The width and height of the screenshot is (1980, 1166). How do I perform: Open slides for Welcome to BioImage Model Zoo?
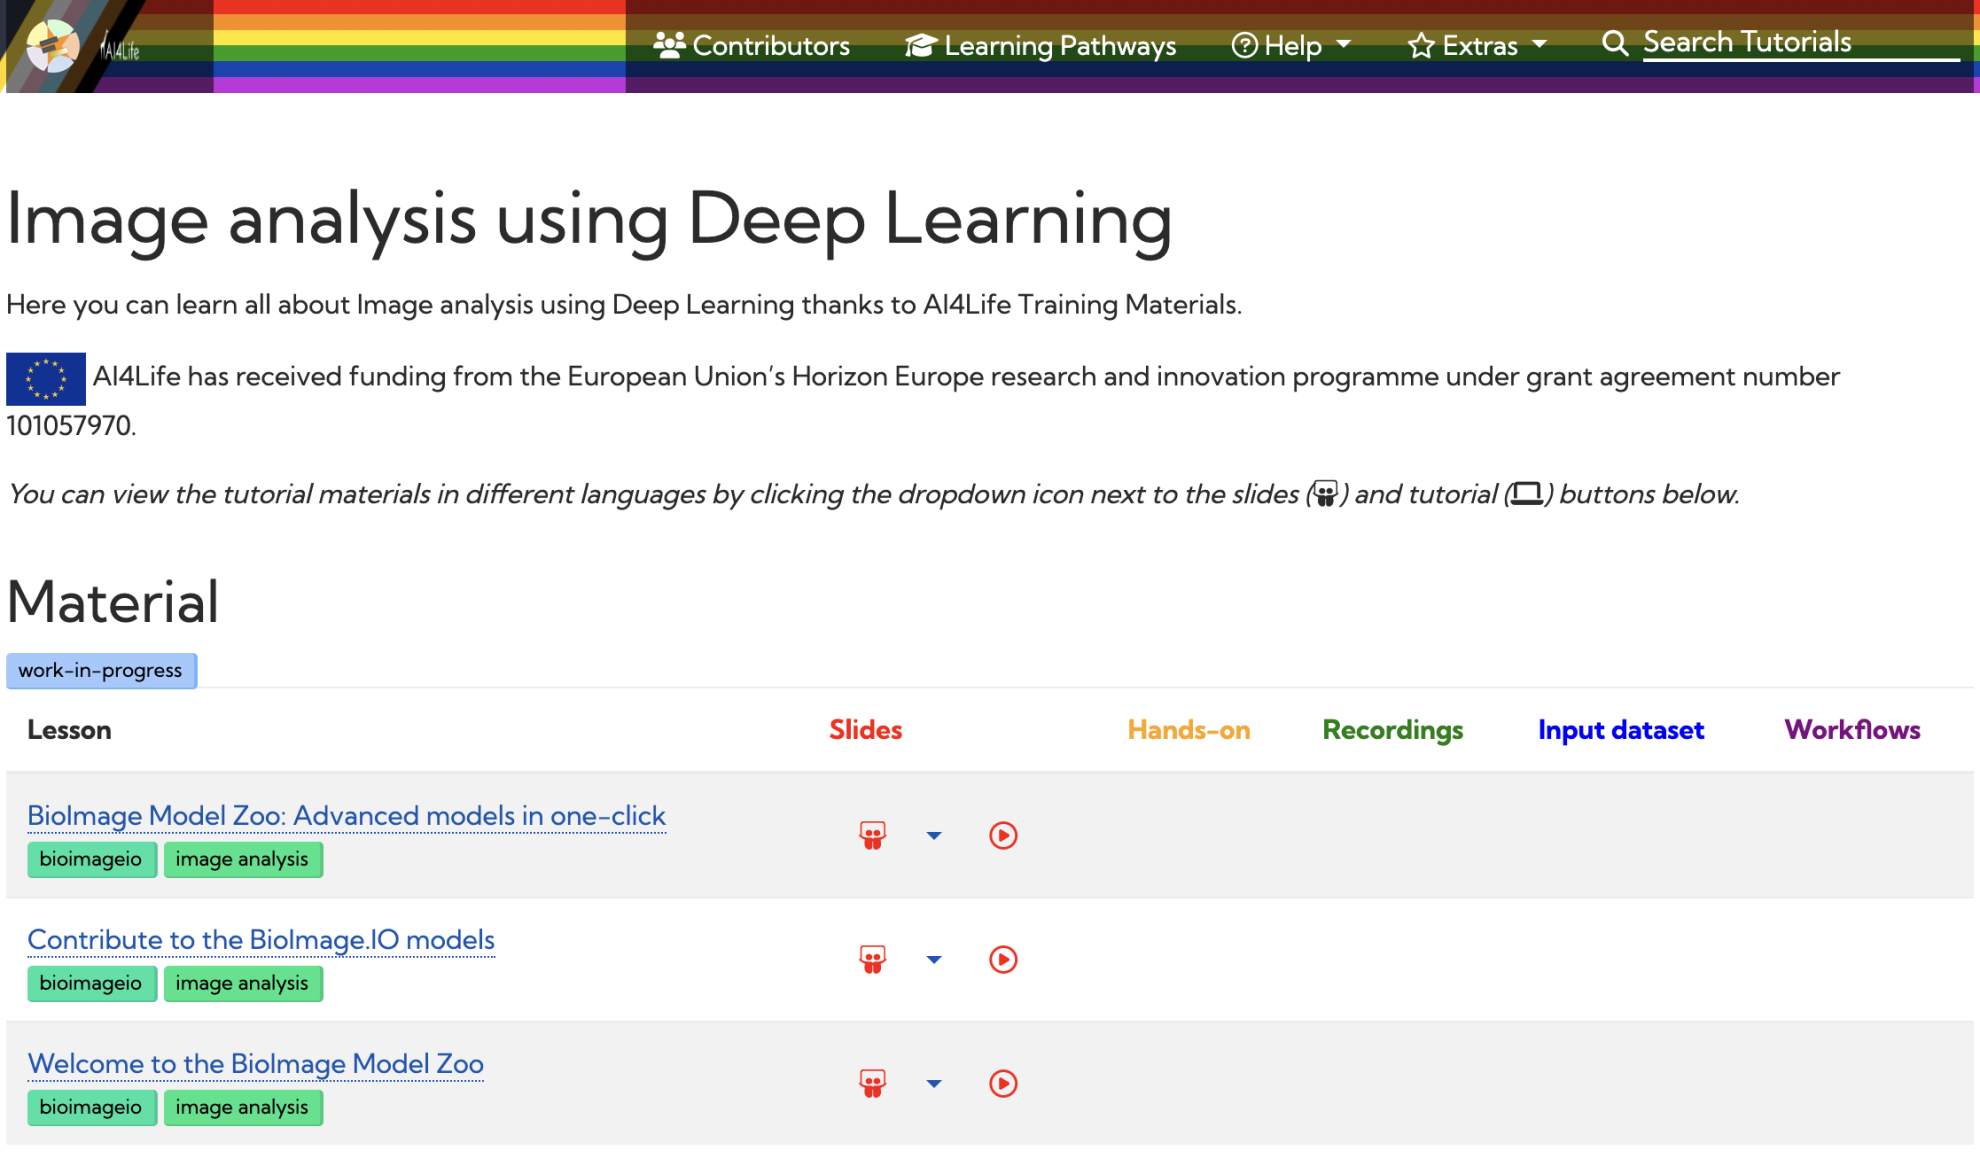pyautogui.click(x=872, y=1083)
